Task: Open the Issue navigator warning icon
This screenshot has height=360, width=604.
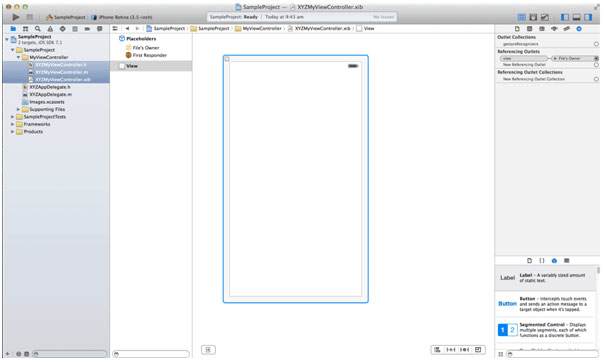Action: coord(50,29)
